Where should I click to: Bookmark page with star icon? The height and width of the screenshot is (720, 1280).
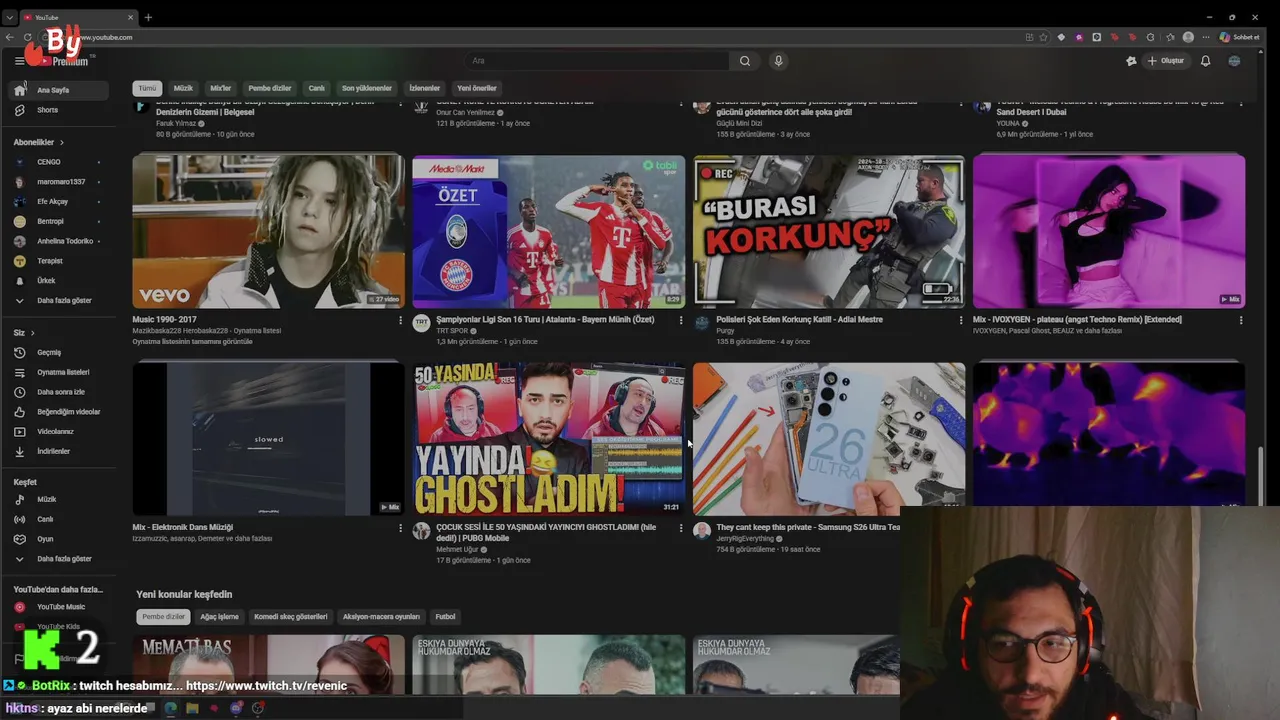tap(1043, 37)
